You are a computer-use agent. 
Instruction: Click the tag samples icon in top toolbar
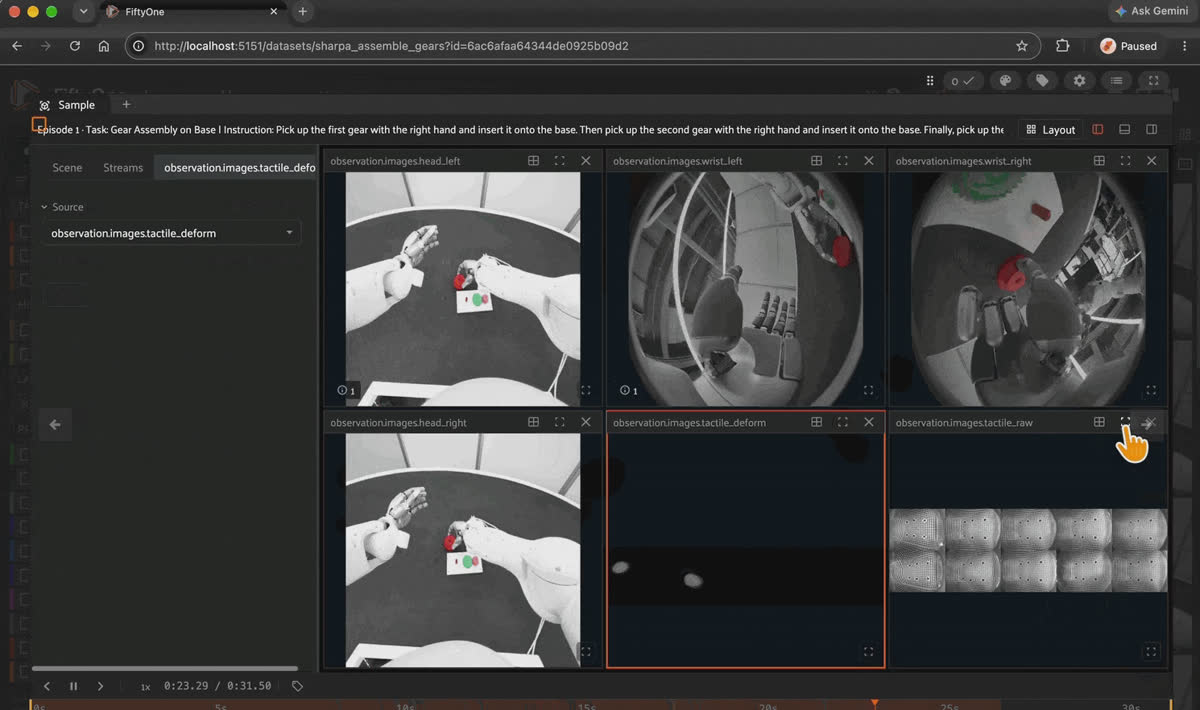coord(1042,81)
